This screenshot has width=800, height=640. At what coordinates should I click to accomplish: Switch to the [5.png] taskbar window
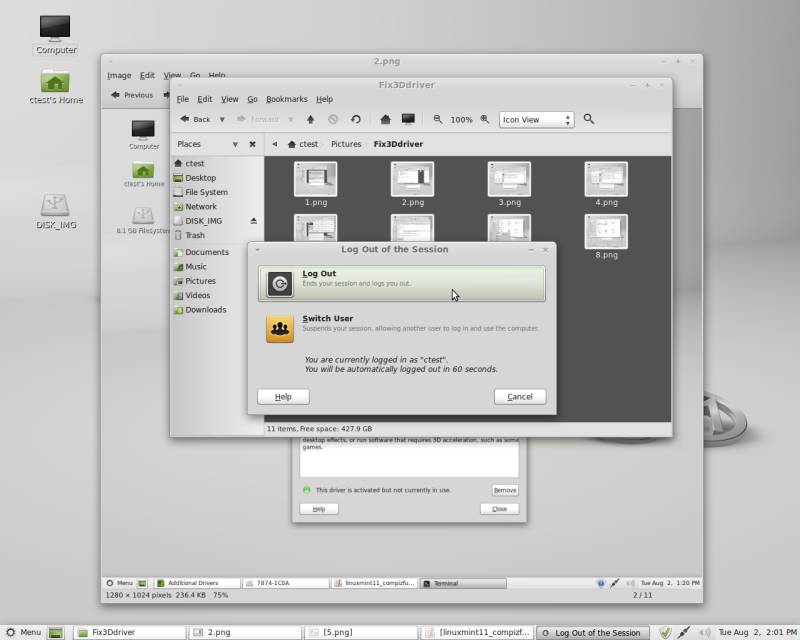(362, 633)
